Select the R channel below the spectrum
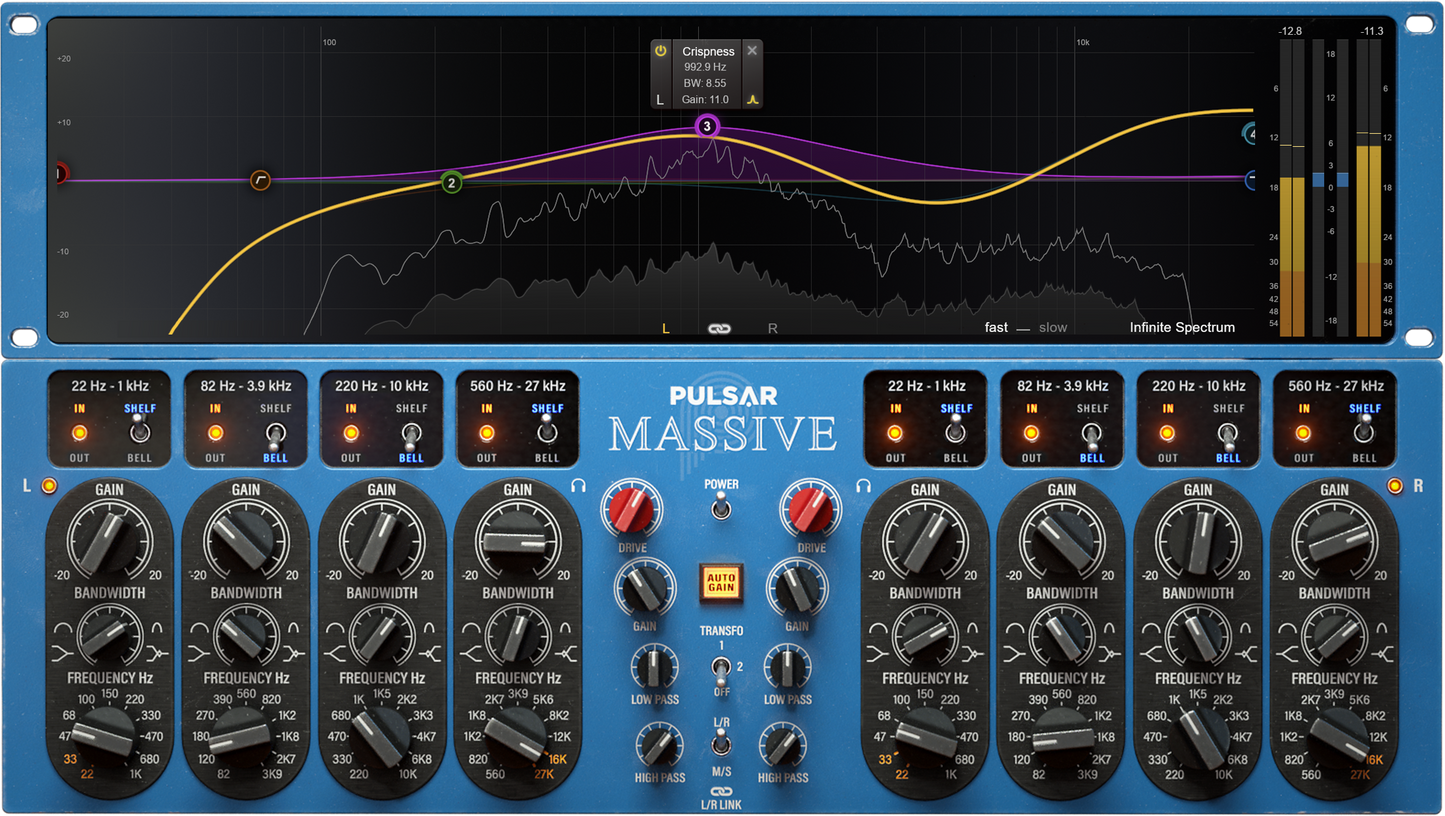The height and width of the screenshot is (816, 1445). (x=773, y=328)
